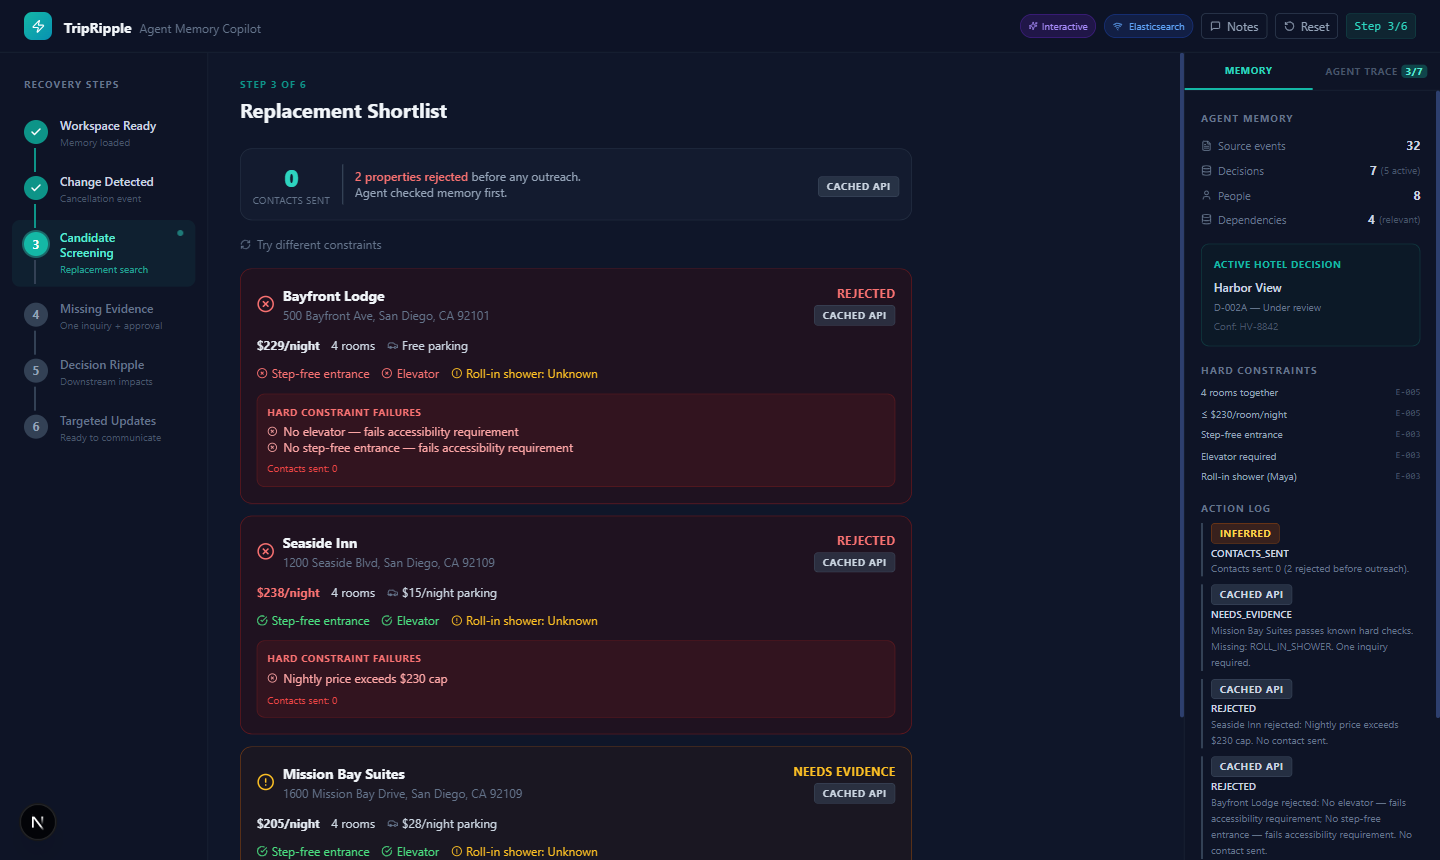The image size is (1440, 860).
Task: Toggle the Interactive mode badge
Action: (1058, 27)
